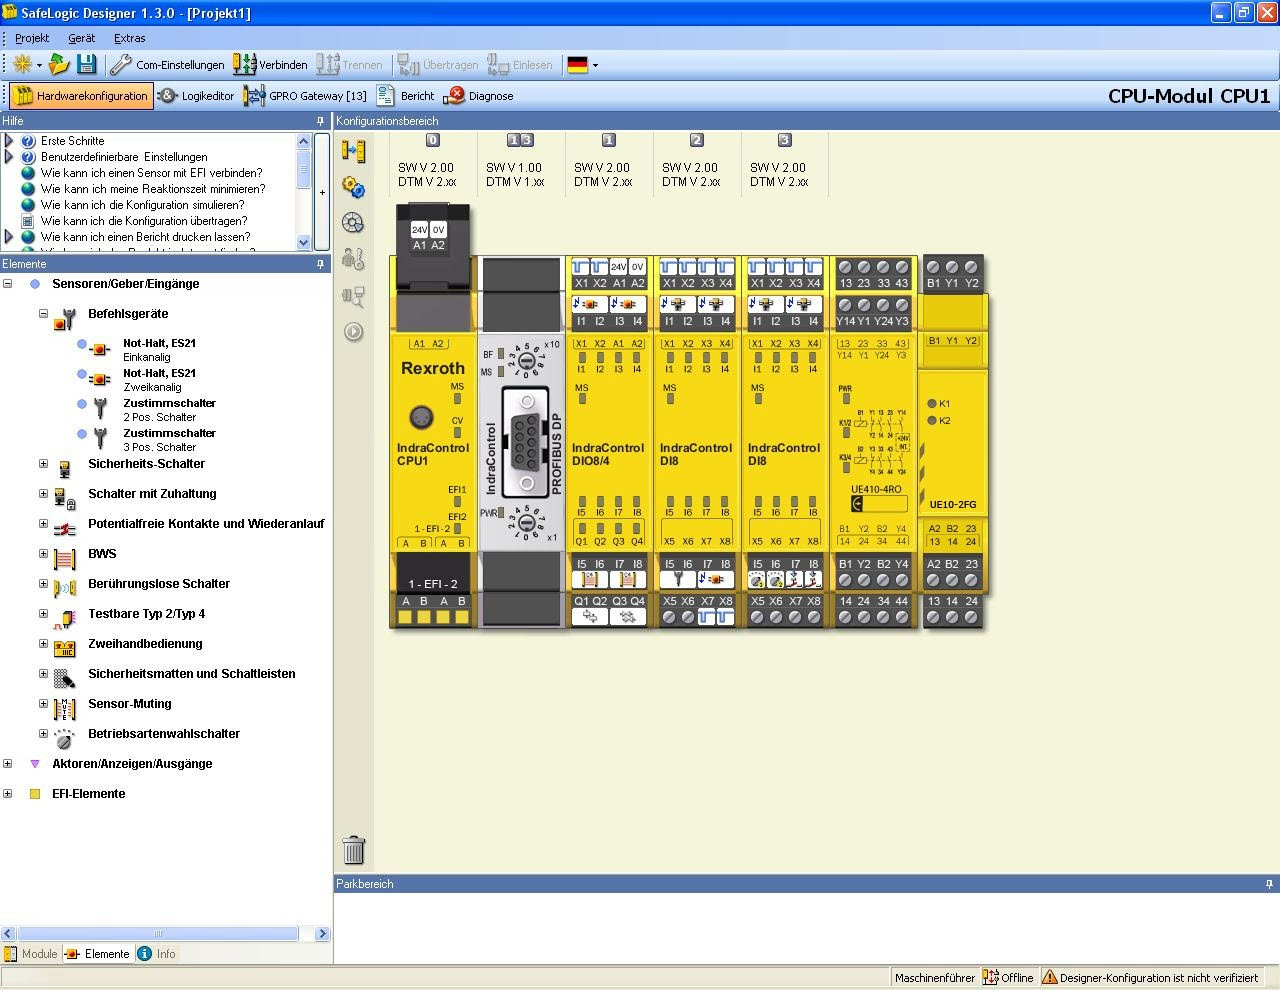Click 'Wie kann ich die Konfiguration simulieren?' link
The image size is (1280, 990).
[x=142, y=205]
